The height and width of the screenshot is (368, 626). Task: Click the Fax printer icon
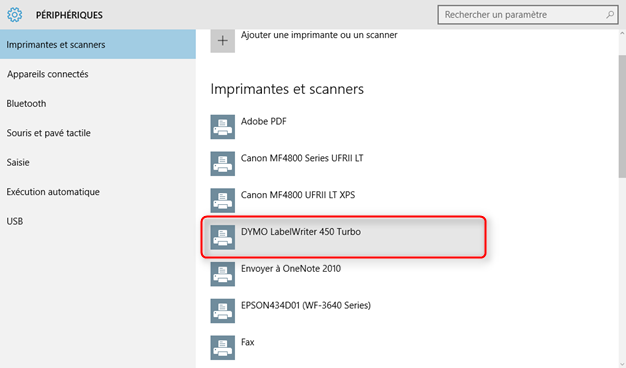pos(223,347)
